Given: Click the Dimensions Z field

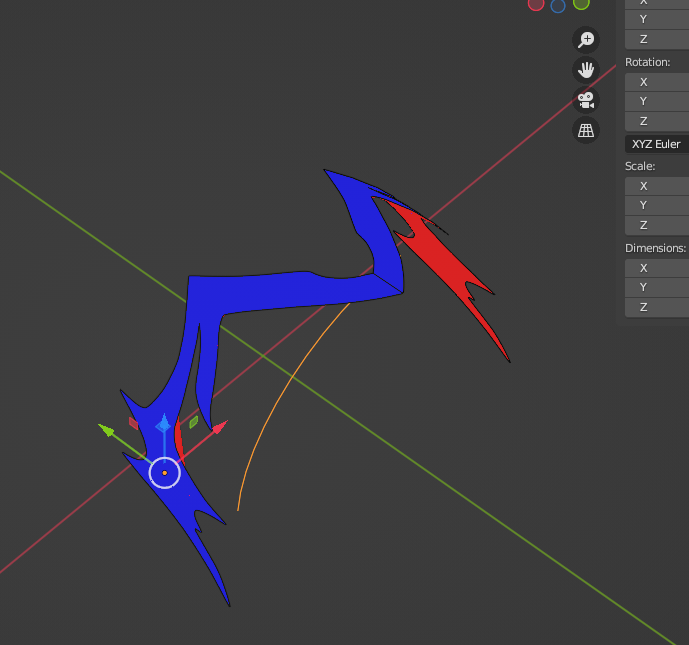Looking at the screenshot, I should [x=657, y=307].
